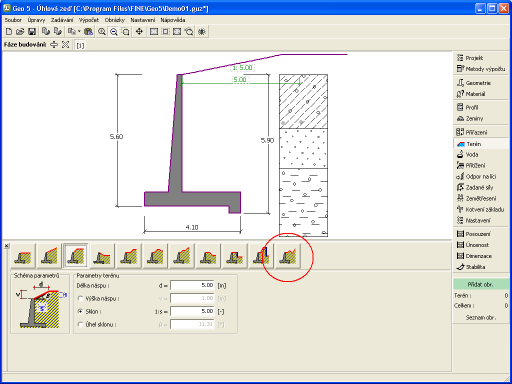The height and width of the screenshot is (384, 512).
Task: Select the Výška náspu radio button
Action: (x=80, y=298)
